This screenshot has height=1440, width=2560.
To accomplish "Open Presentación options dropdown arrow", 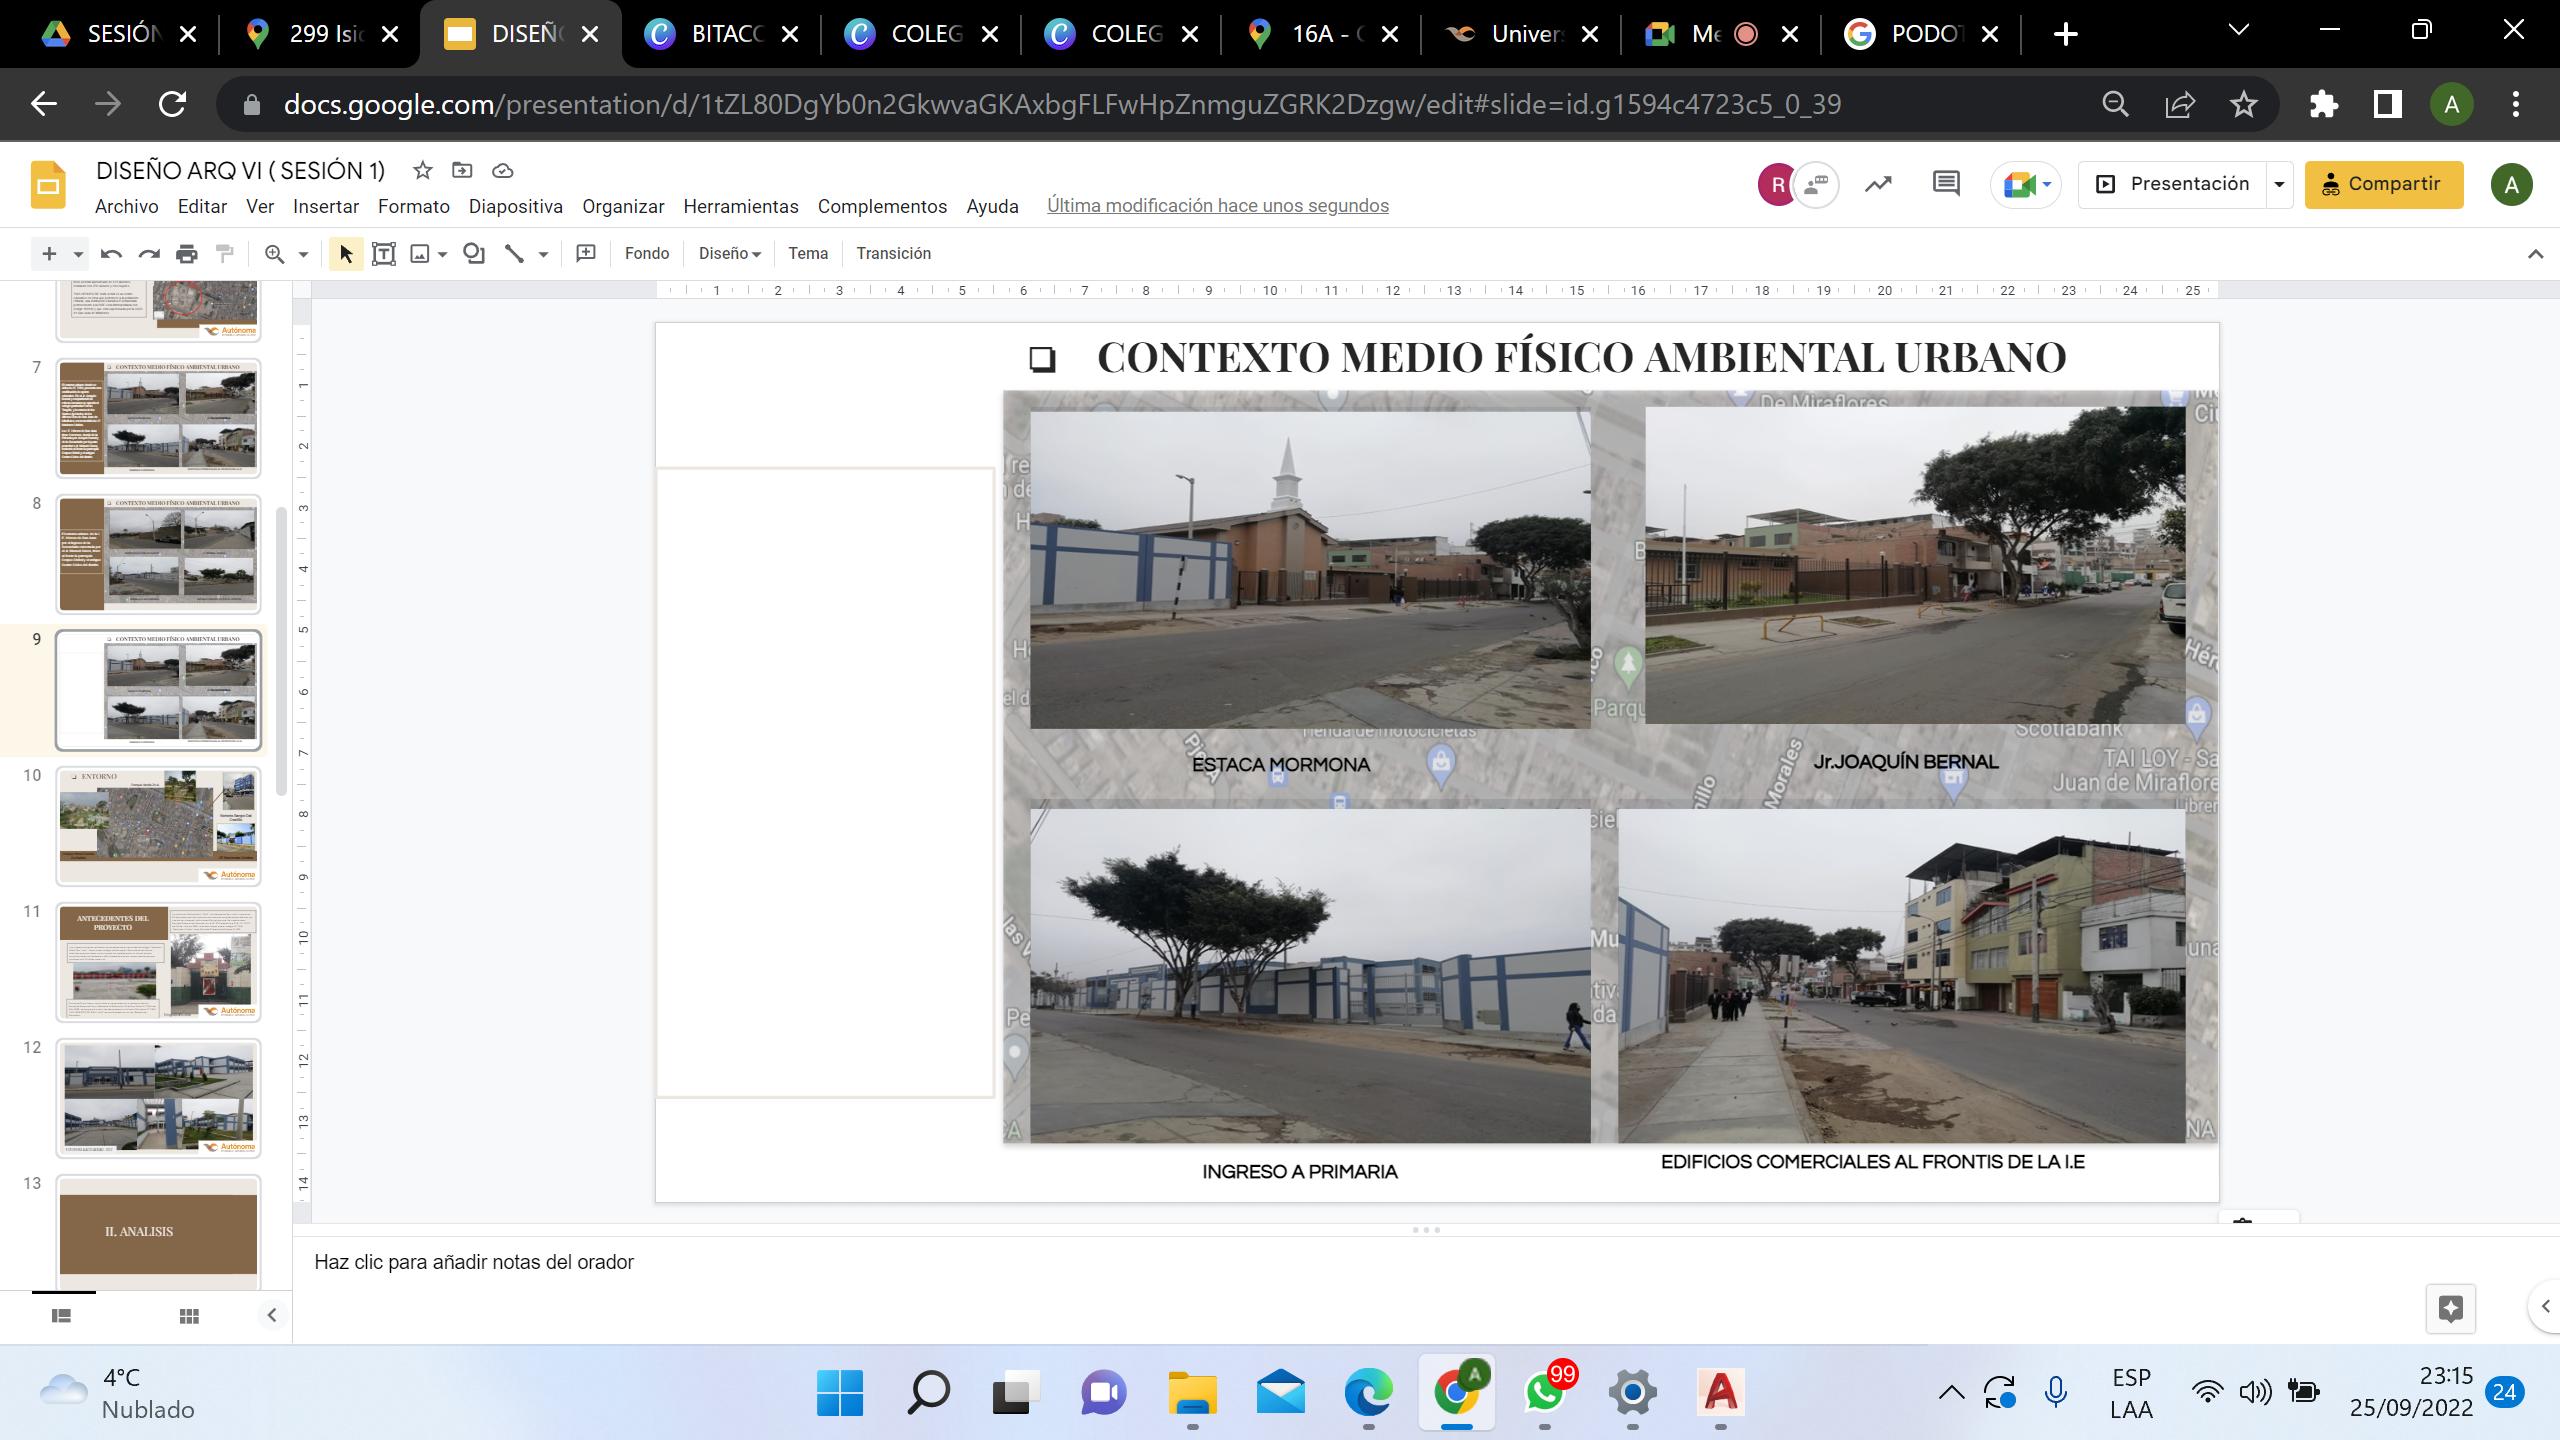I will pyautogui.click(x=2279, y=185).
